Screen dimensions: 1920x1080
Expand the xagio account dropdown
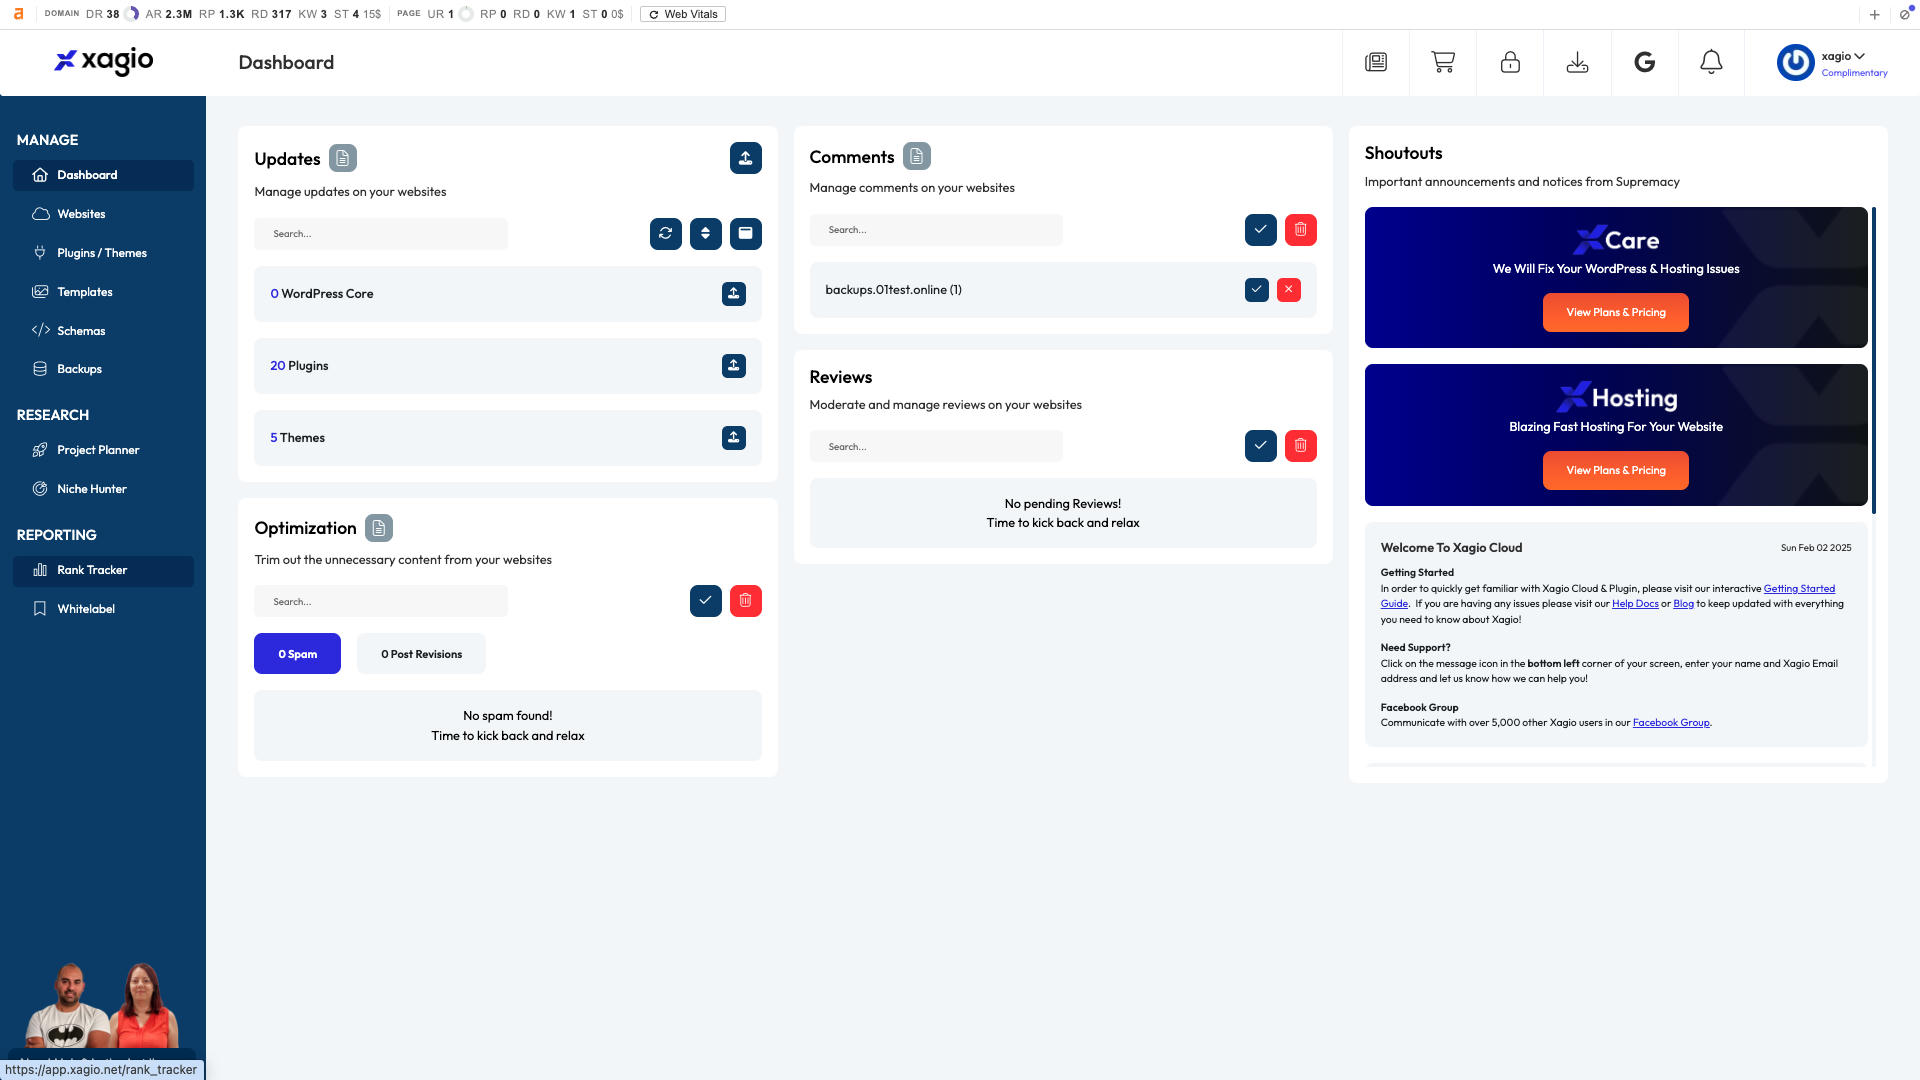1843,56
